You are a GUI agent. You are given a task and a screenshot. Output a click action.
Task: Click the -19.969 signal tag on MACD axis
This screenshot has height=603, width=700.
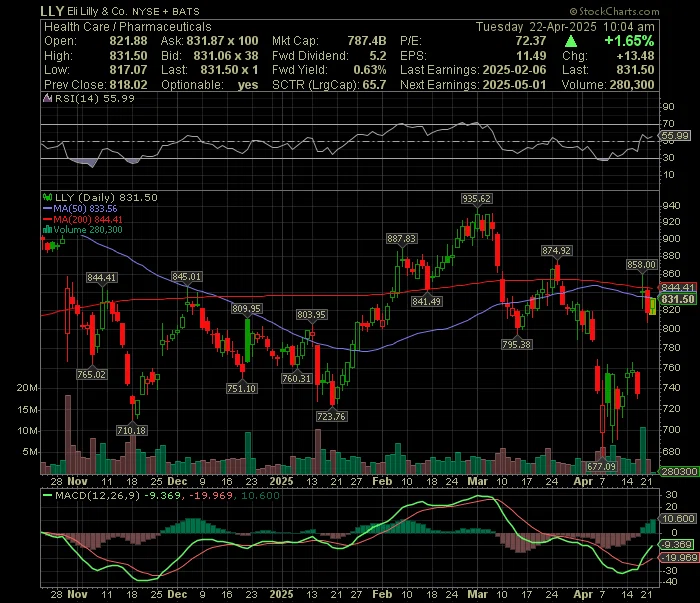tap(679, 557)
